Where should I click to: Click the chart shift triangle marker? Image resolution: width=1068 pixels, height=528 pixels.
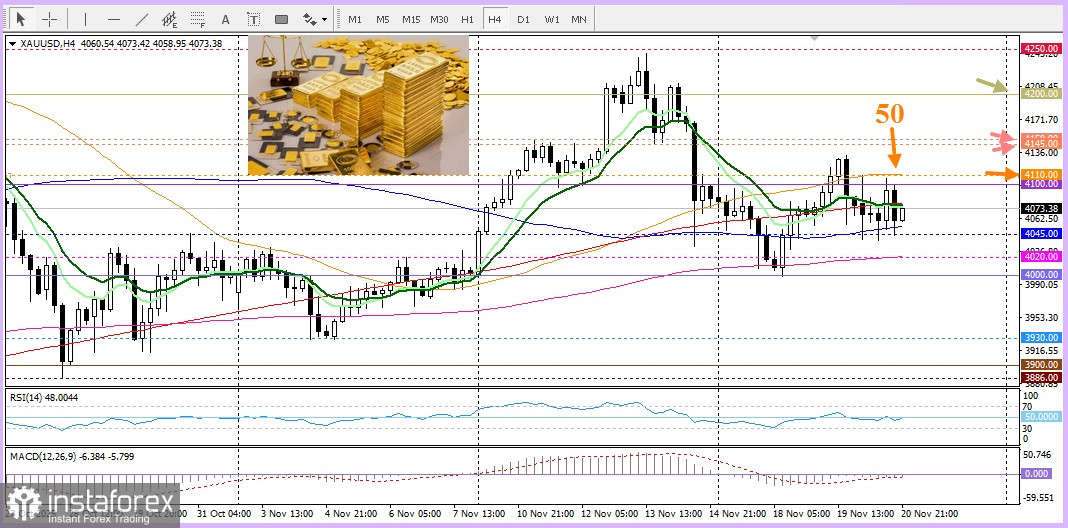(815, 38)
